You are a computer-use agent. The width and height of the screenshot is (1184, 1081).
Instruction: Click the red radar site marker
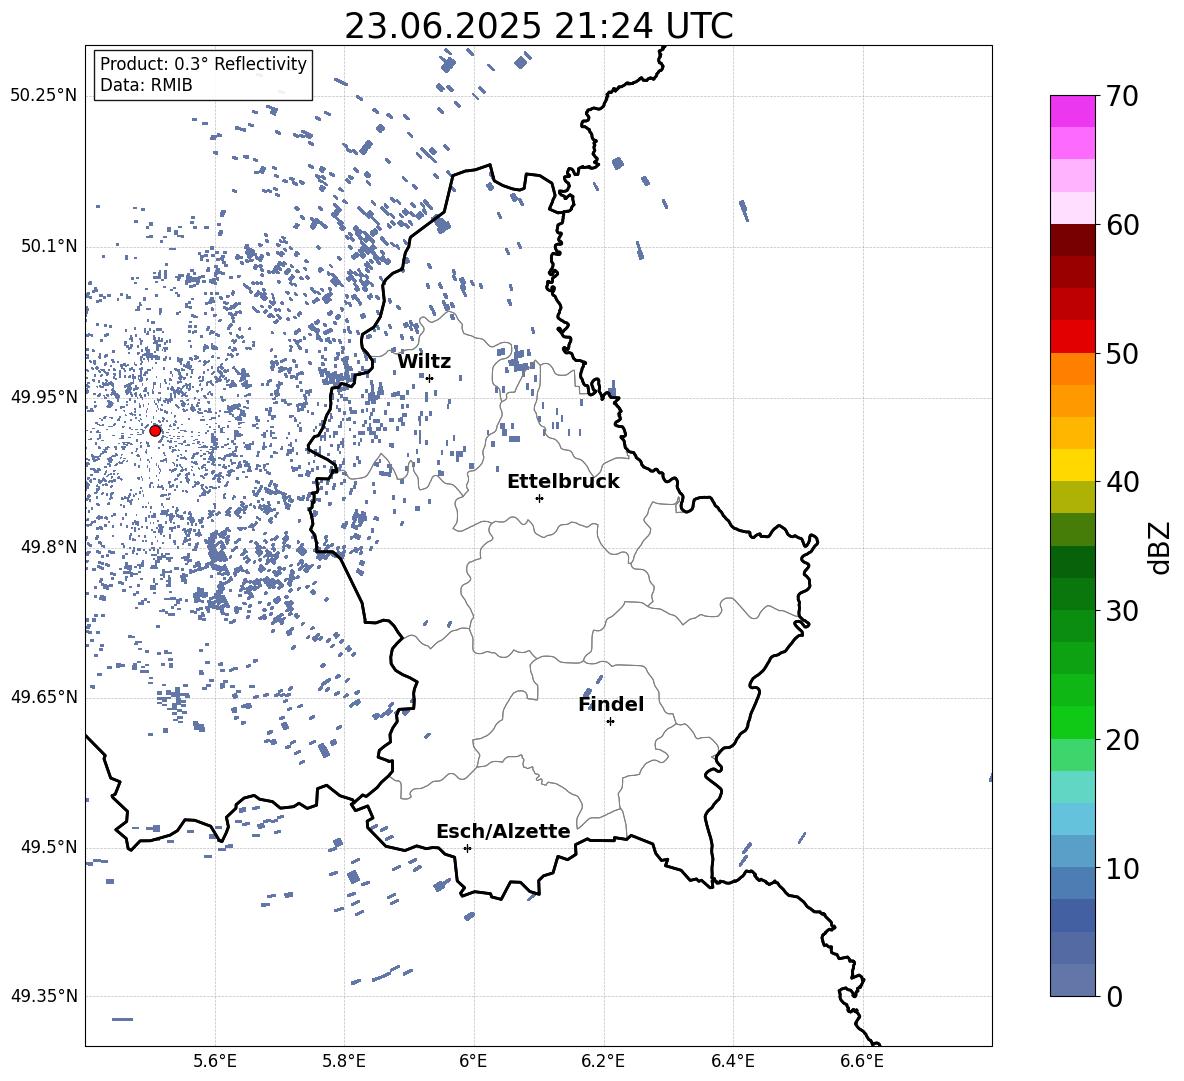[155, 430]
